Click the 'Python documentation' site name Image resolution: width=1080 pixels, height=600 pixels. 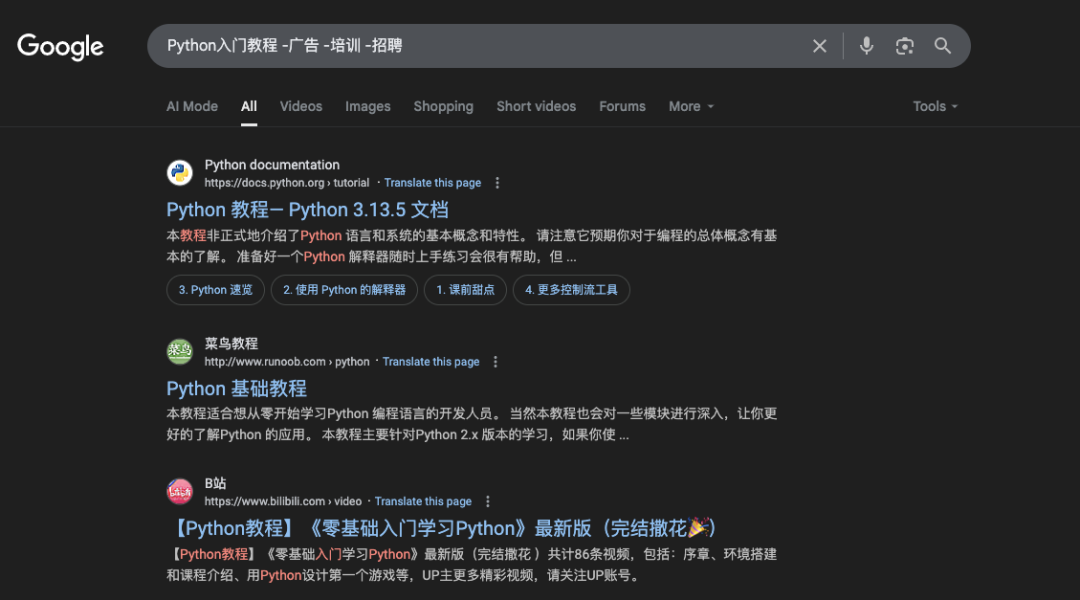pyautogui.click(x=272, y=165)
